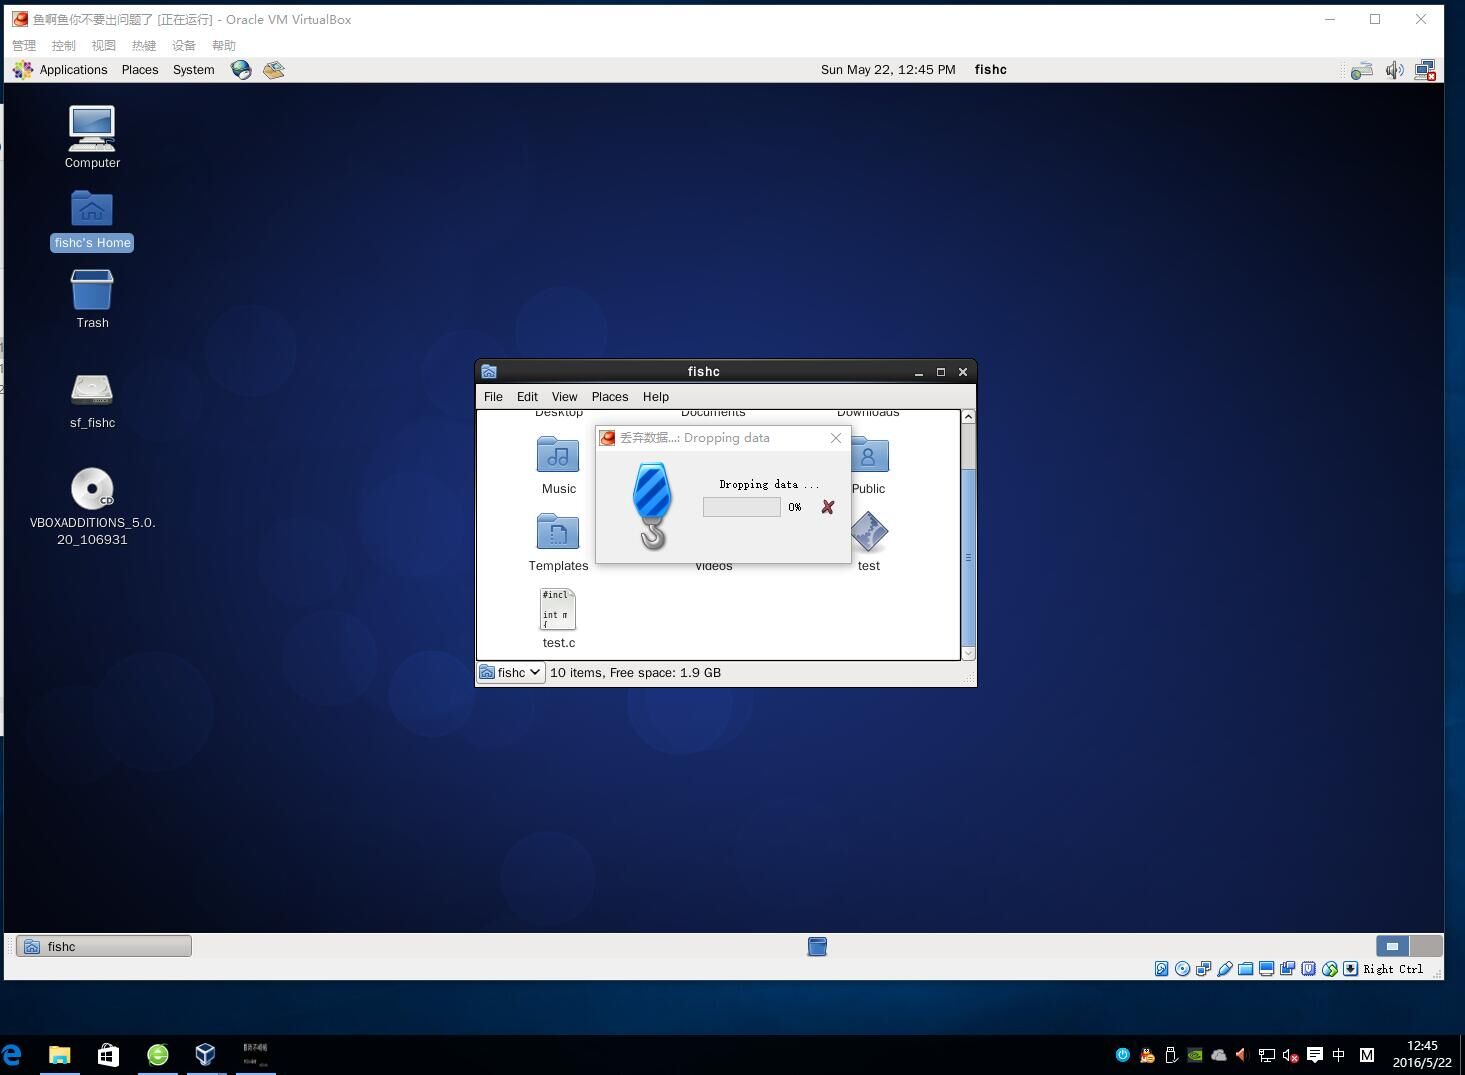This screenshot has width=1465, height=1075.
Task: Open the VirtualBox 设备 menu
Action: (x=183, y=46)
